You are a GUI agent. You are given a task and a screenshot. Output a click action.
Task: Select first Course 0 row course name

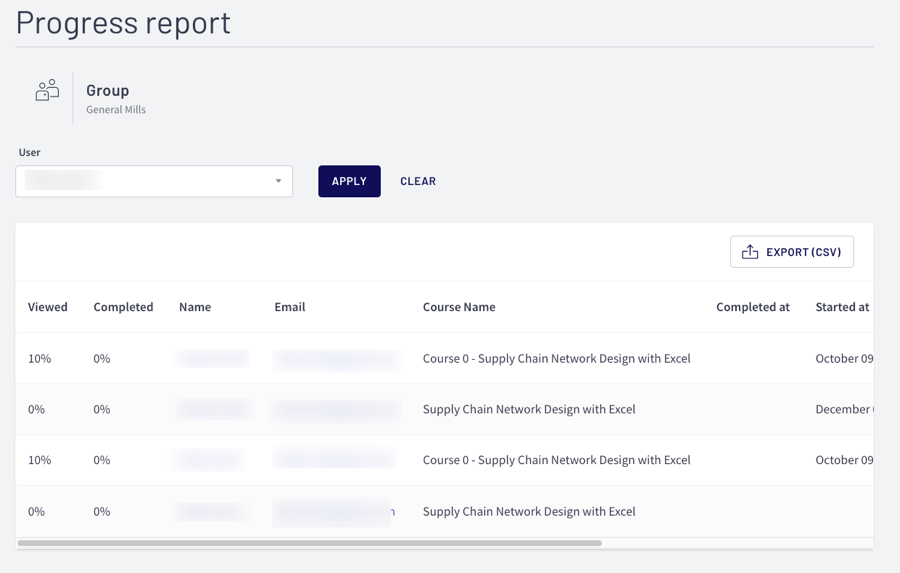[x=556, y=358]
